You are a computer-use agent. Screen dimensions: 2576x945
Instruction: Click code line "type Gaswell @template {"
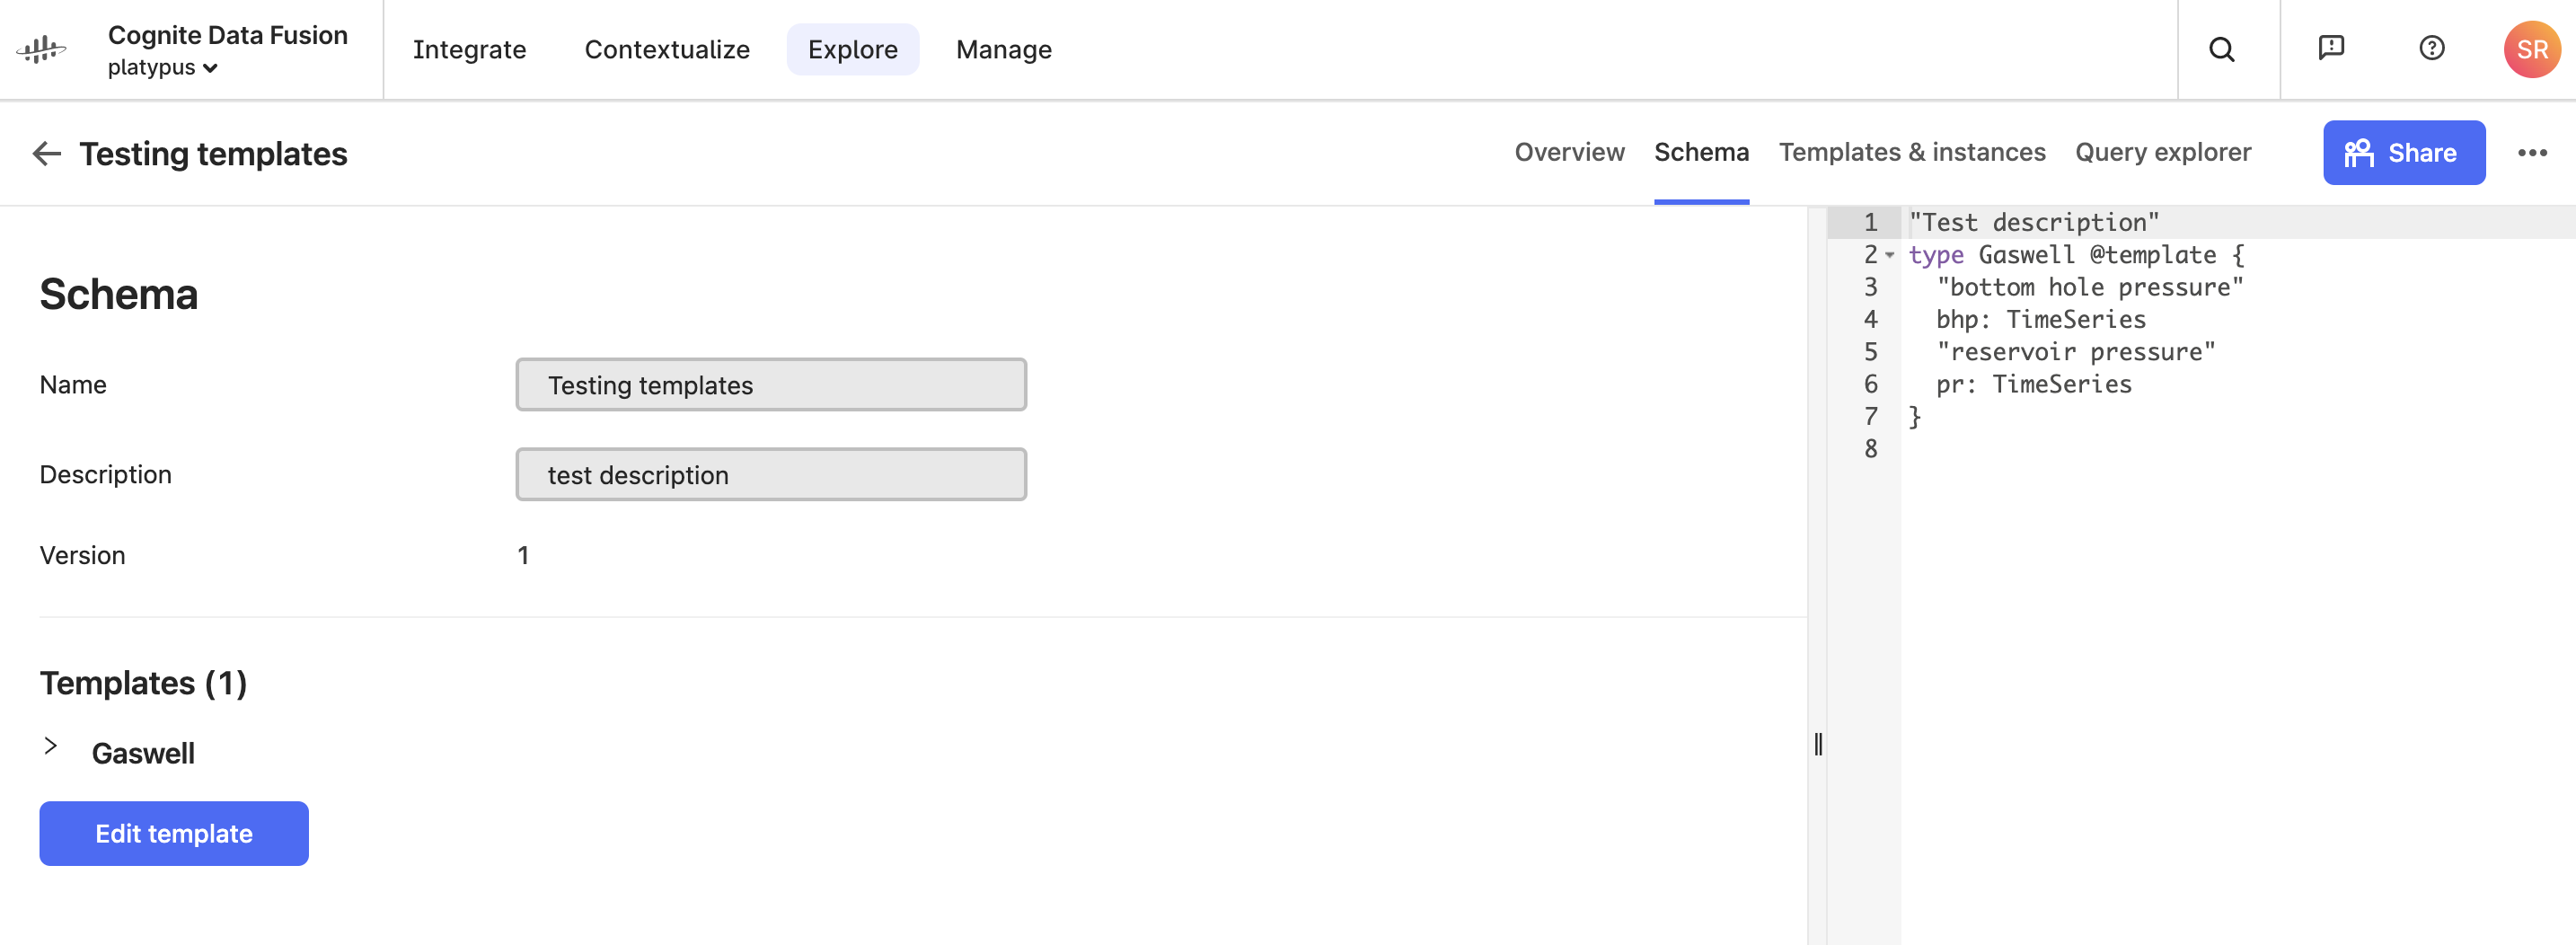[x=2076, y=255]
